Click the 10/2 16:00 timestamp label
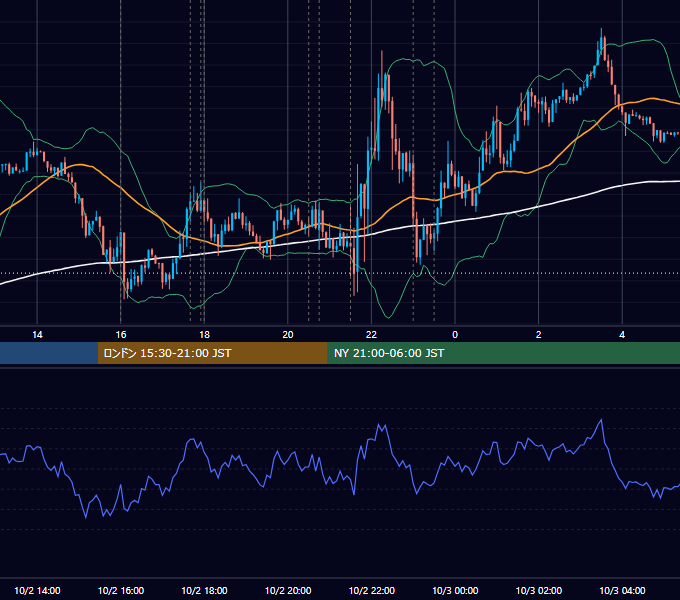Screen dimensions: 680x600 pos(121,590)
